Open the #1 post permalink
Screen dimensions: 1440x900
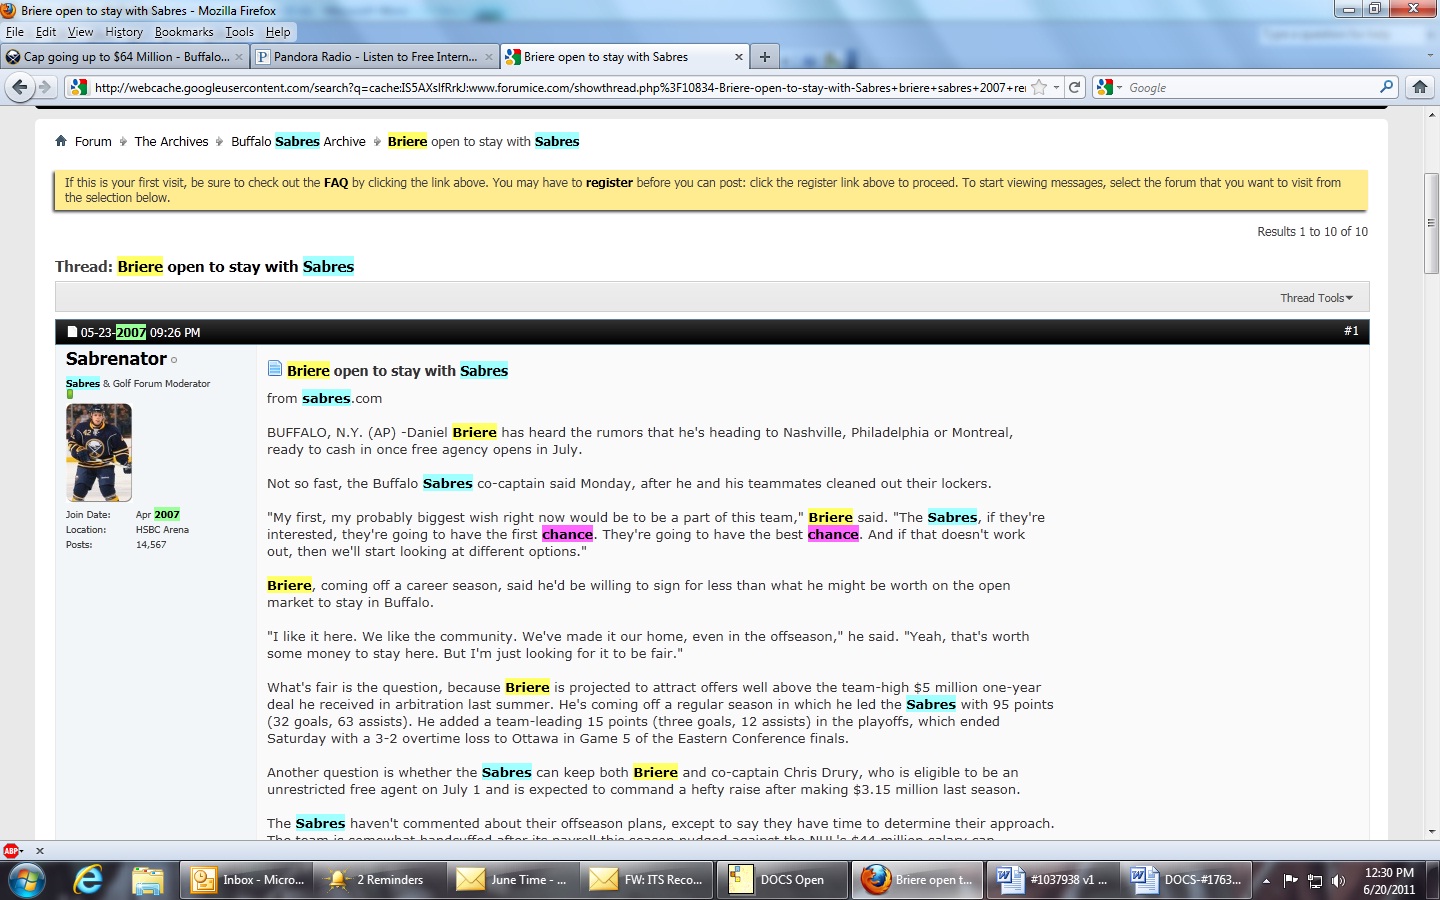1351,331
